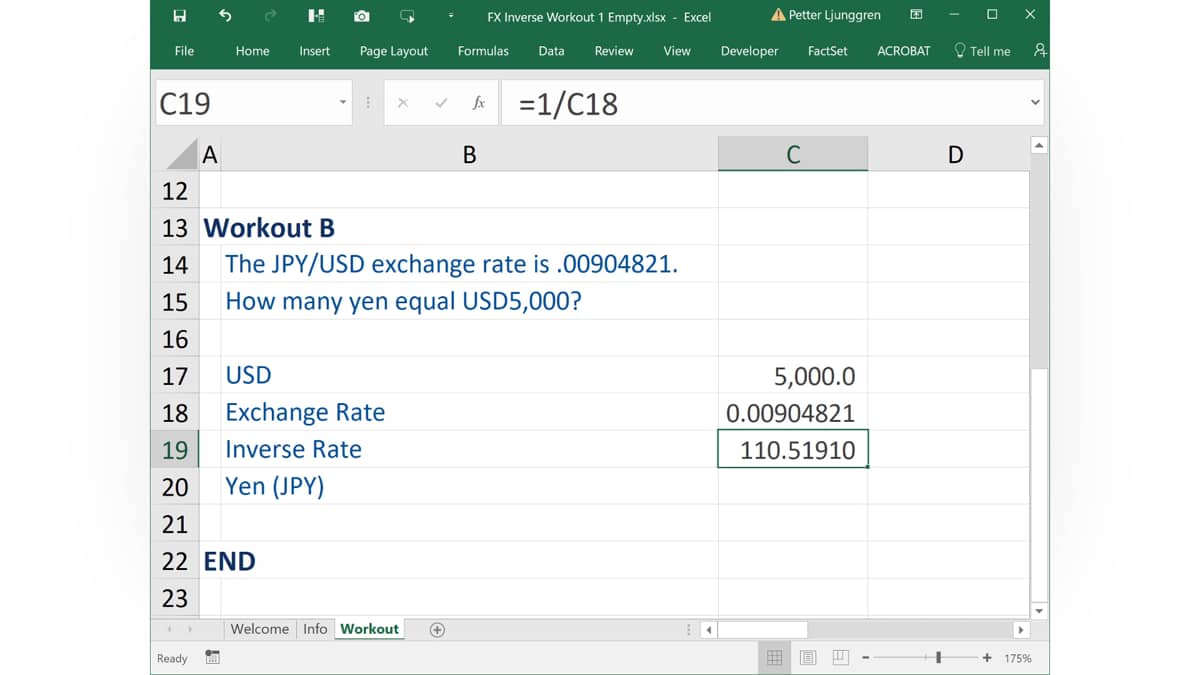Image resolution: width=1200 pixels, height=675 pixels.
Task: Select the Workout sheet tab
Action: [369, 629]
